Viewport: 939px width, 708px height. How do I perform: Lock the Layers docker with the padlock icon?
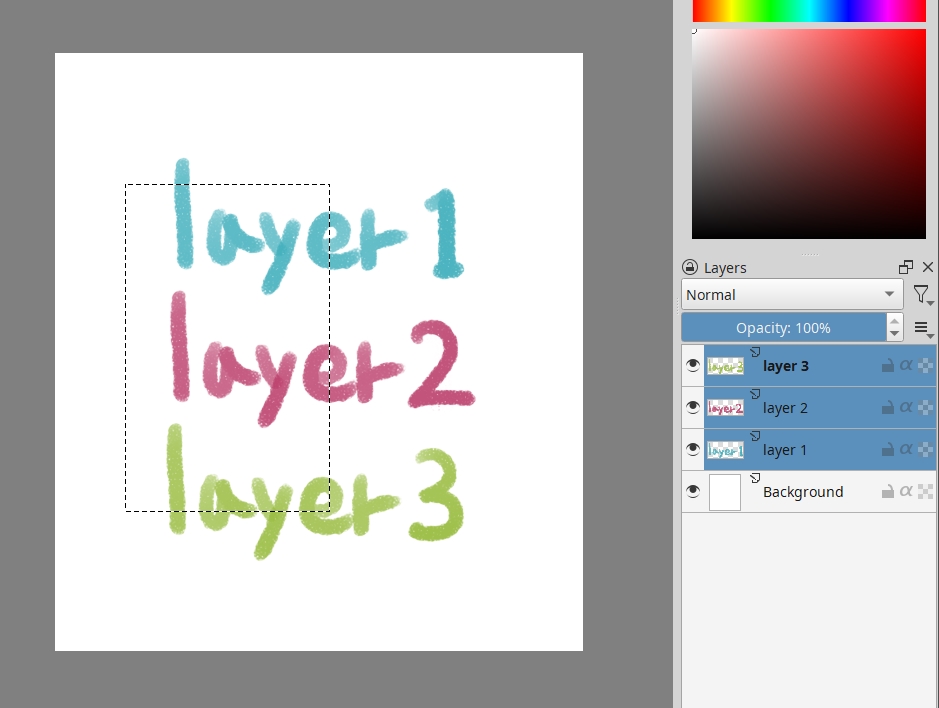690,268
